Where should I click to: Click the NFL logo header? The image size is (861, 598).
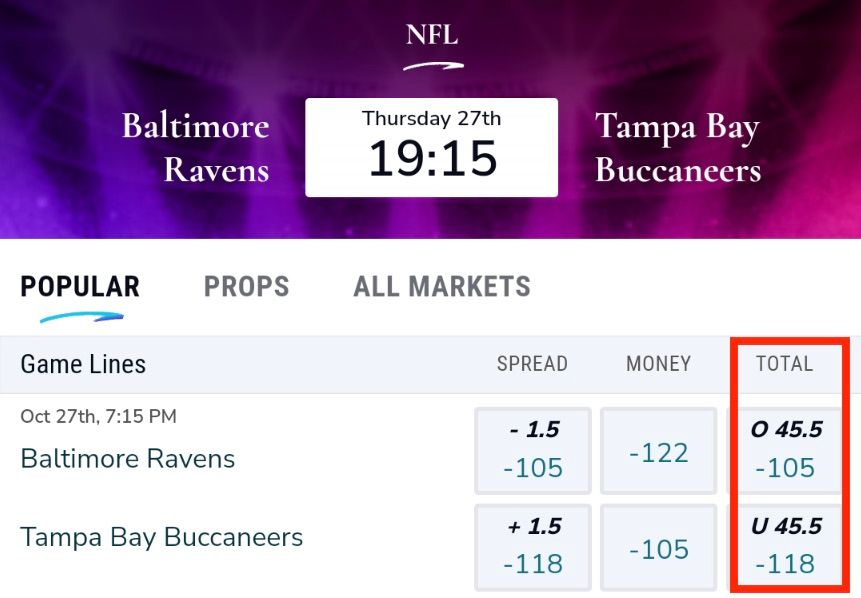430,36
